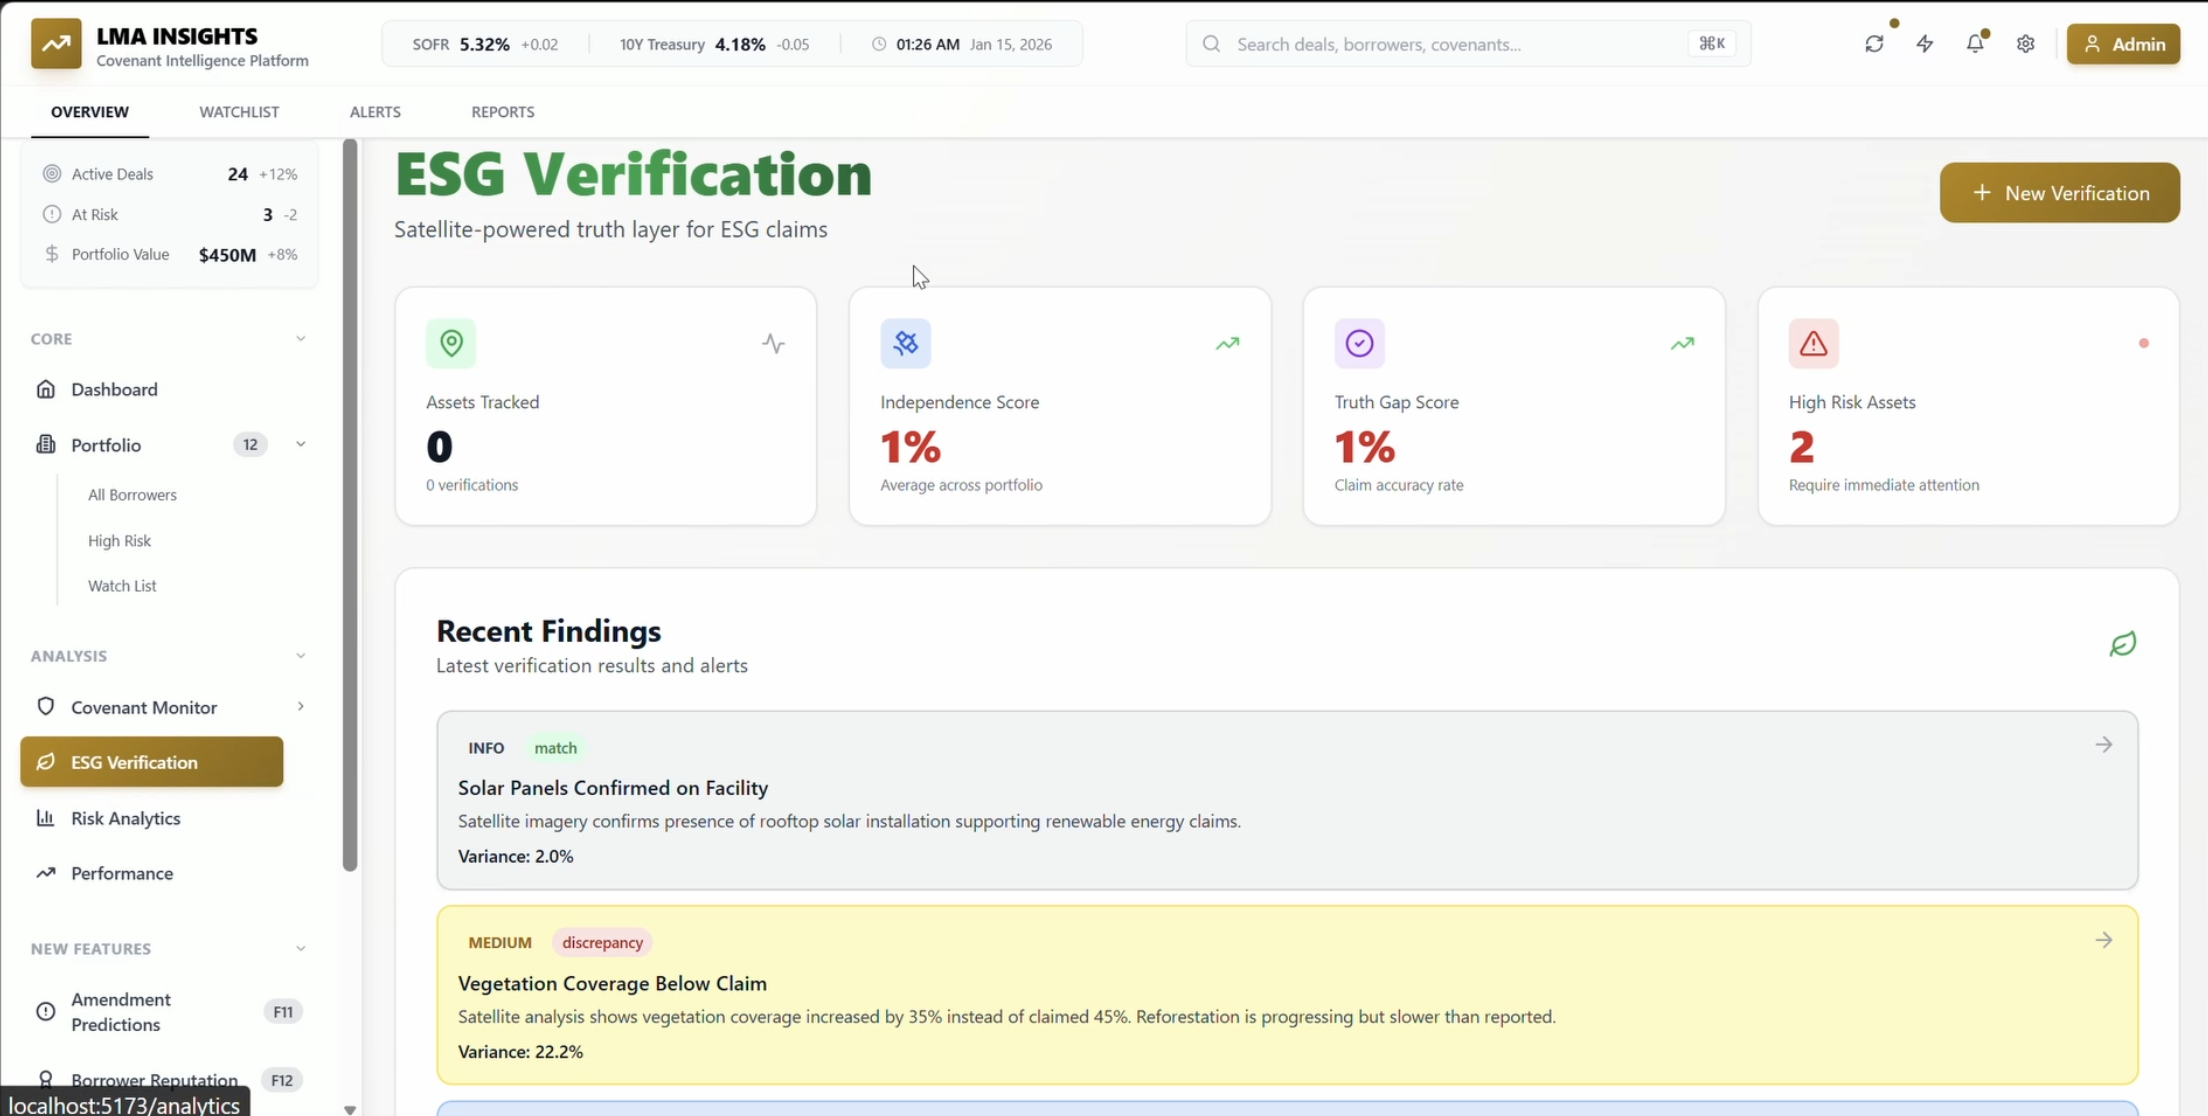Focus the search deals input field

coord(1450,44)
